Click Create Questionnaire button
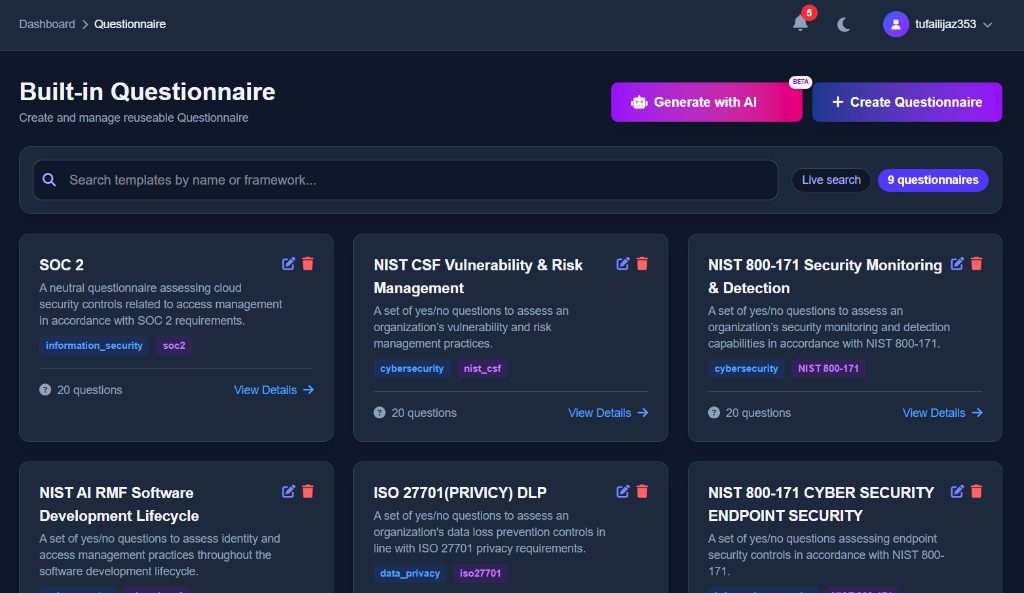This screenshot has width=1024, height=593. click(907, 102)
